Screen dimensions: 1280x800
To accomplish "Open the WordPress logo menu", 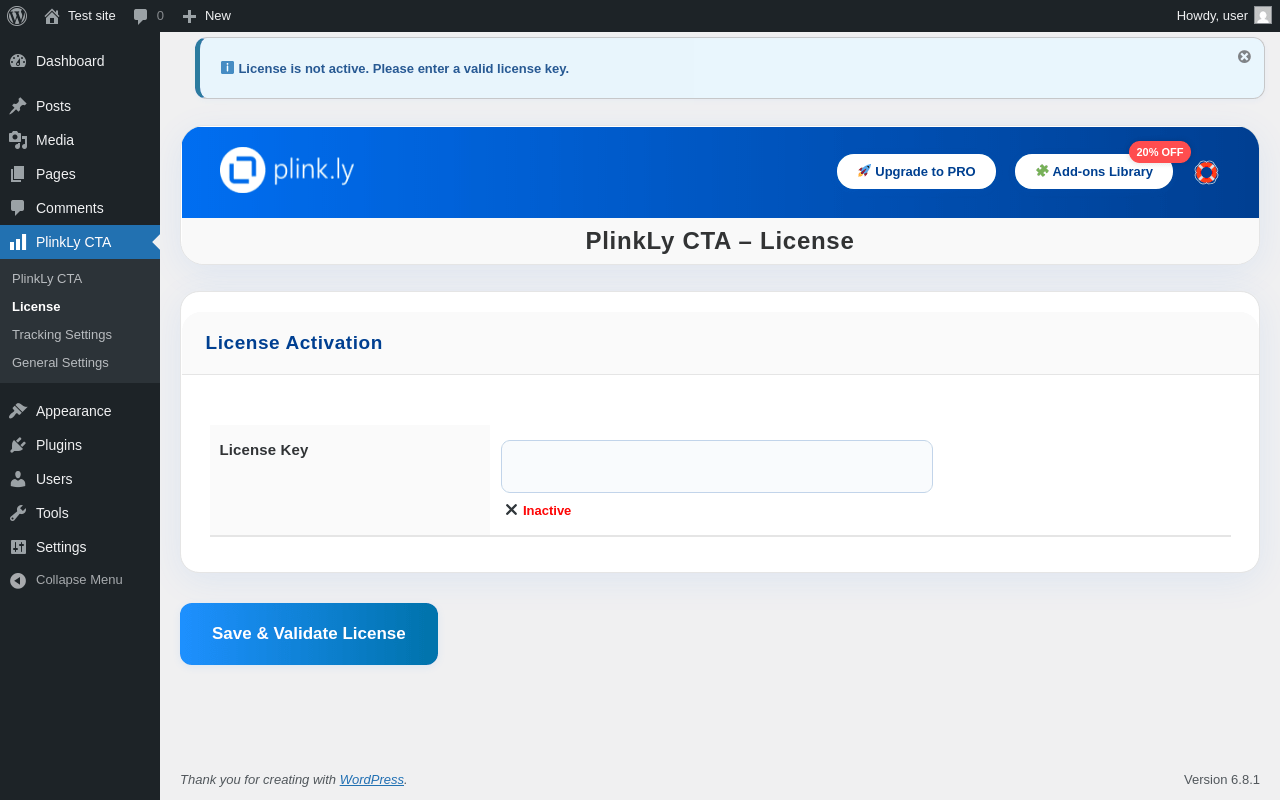I will [x=17, y=16].
